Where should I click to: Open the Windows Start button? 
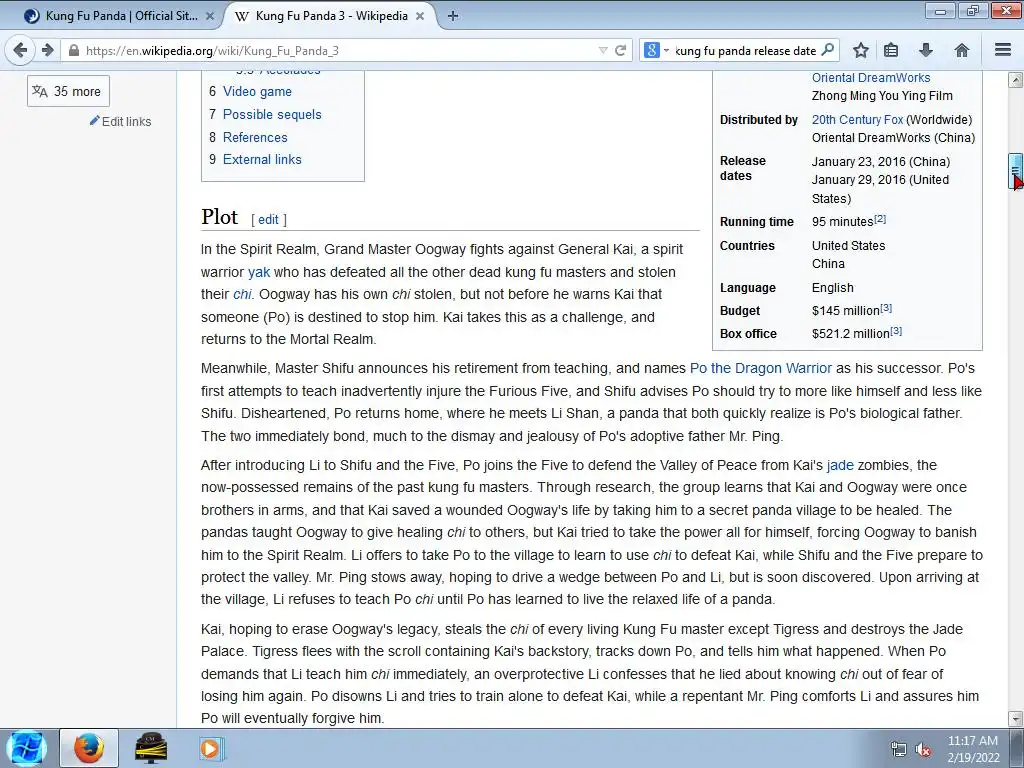[26, 748]
